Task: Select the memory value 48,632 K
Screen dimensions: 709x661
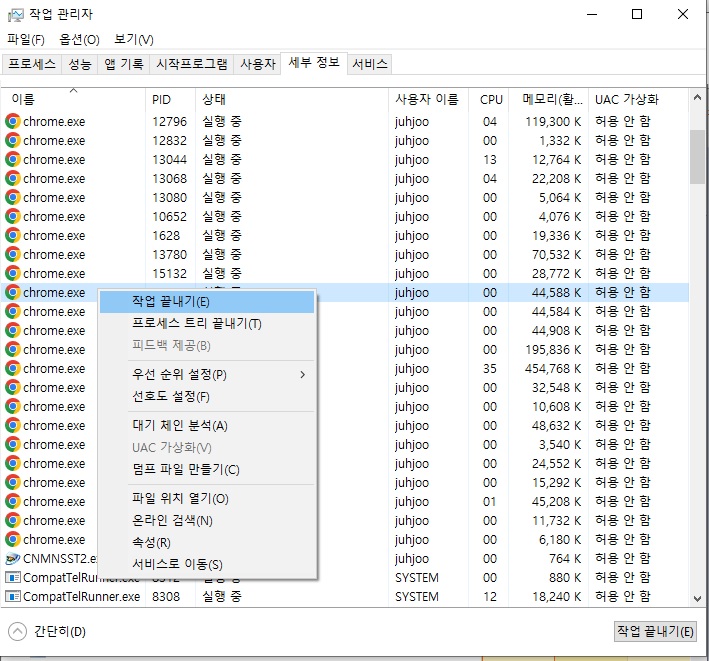Action: click(556, 425)
